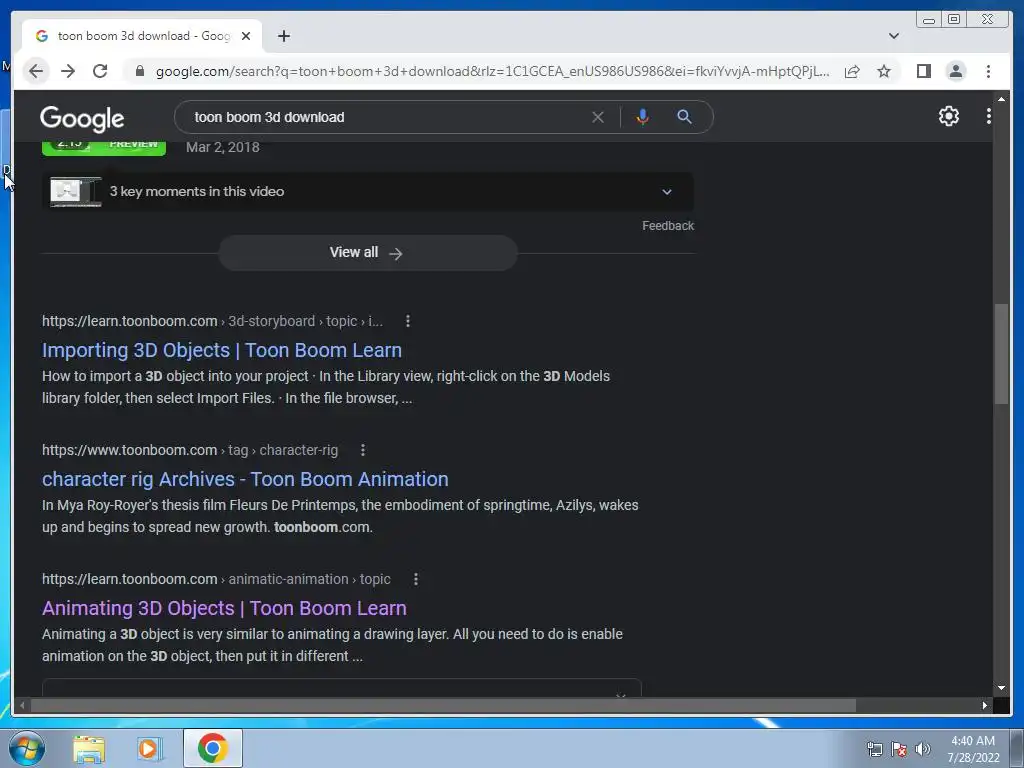Image resolution: width=1024 pixels, height=768 pixels.
Task: Clear the search box text
Action: (598, 117)
